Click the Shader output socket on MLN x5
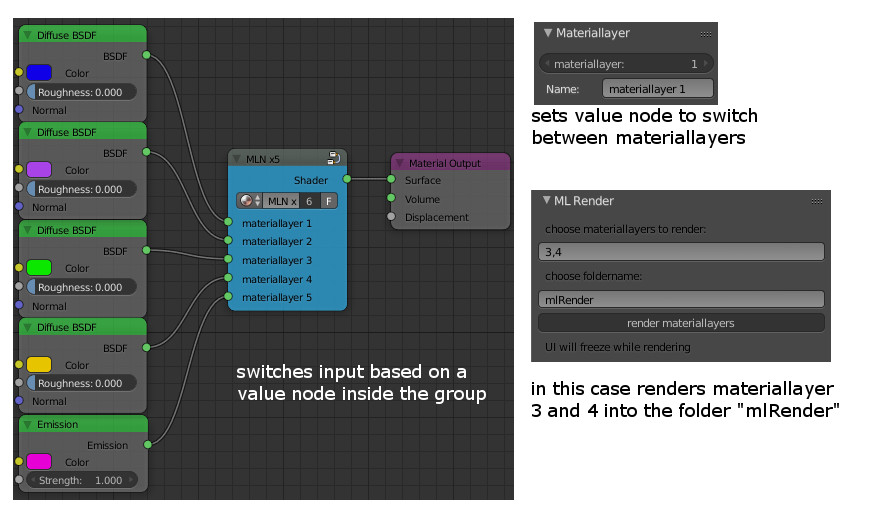889x515 pixels. 347,179
